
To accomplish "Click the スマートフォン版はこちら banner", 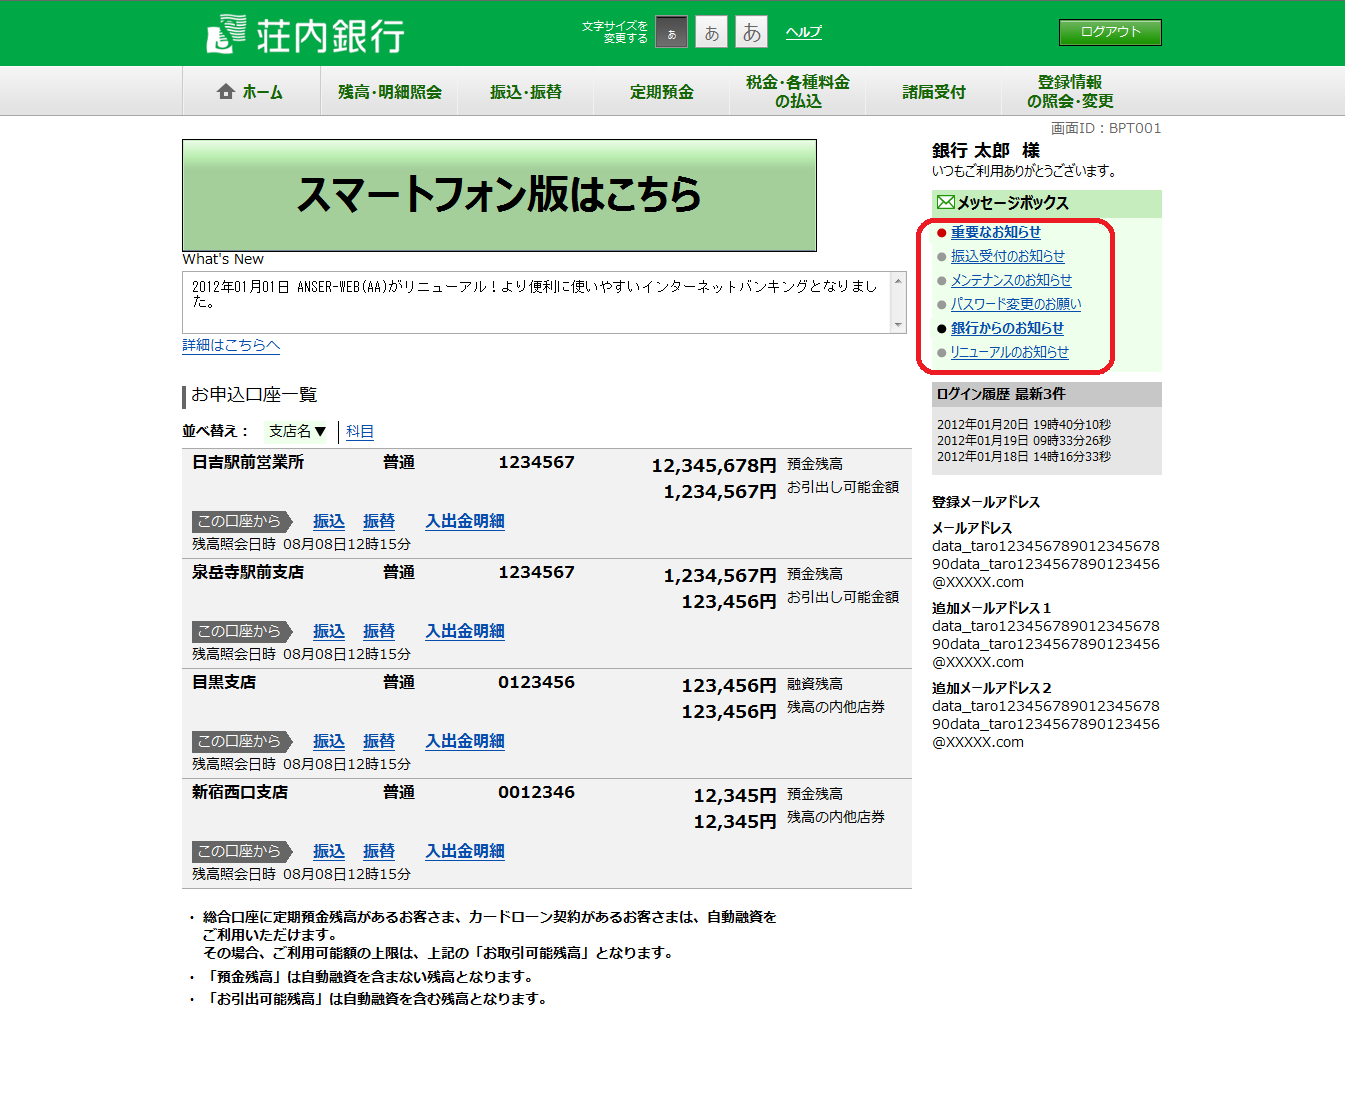I will point(499,195).
